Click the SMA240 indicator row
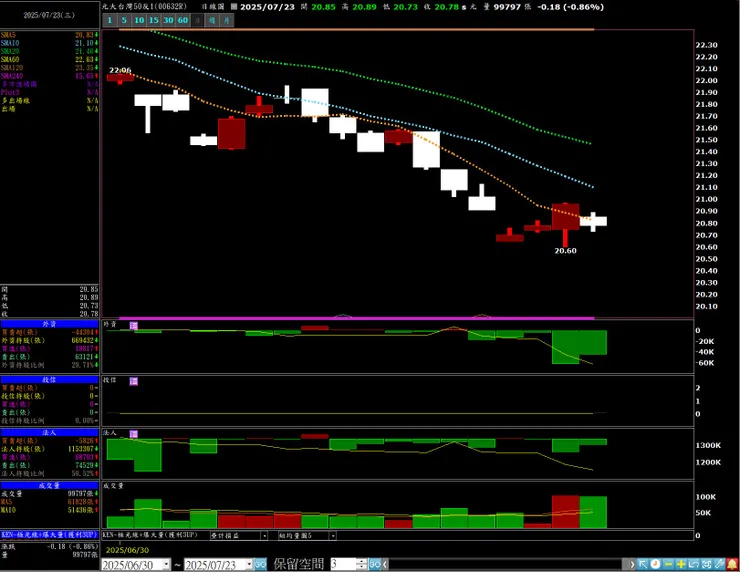Image resolution: width=740 pixels, height=572 pixels. tap(50, 76)
